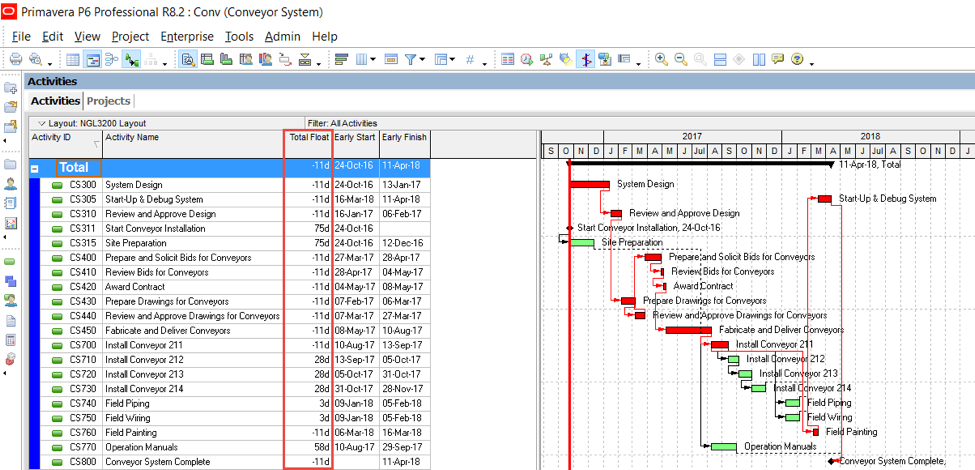
Task: Click the two-pane split icon
Action: click(x=758, y=60)
